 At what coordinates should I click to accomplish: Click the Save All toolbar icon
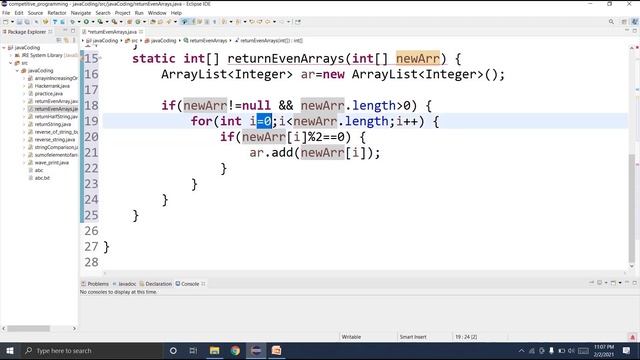(x=27, y=22)
